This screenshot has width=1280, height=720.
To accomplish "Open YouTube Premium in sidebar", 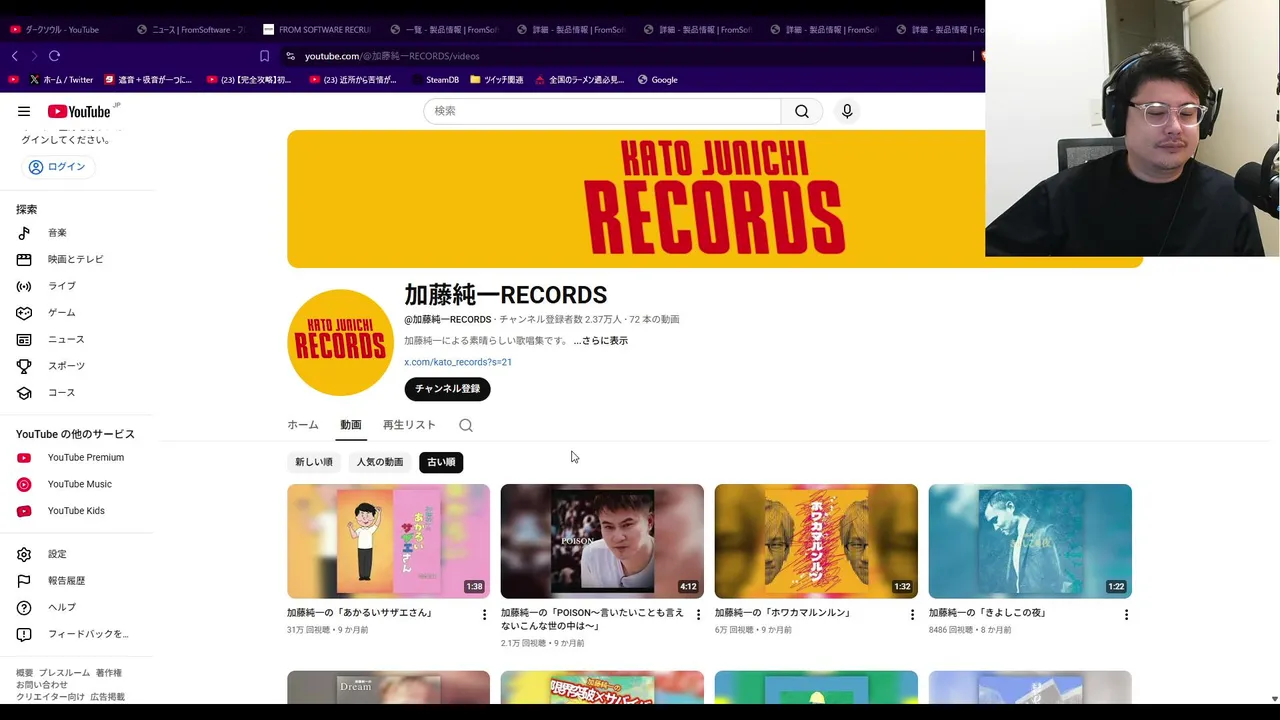I will point(78,457).
